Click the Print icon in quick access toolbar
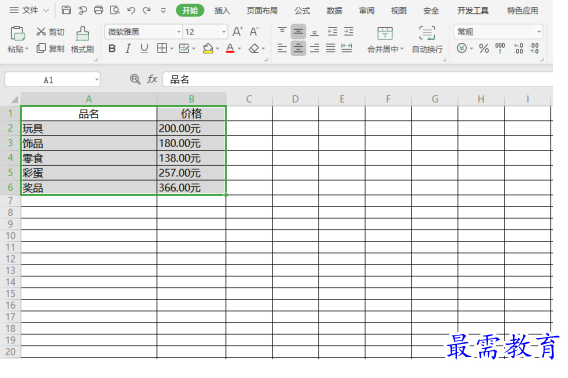568x378 pixels. (99, 10)
